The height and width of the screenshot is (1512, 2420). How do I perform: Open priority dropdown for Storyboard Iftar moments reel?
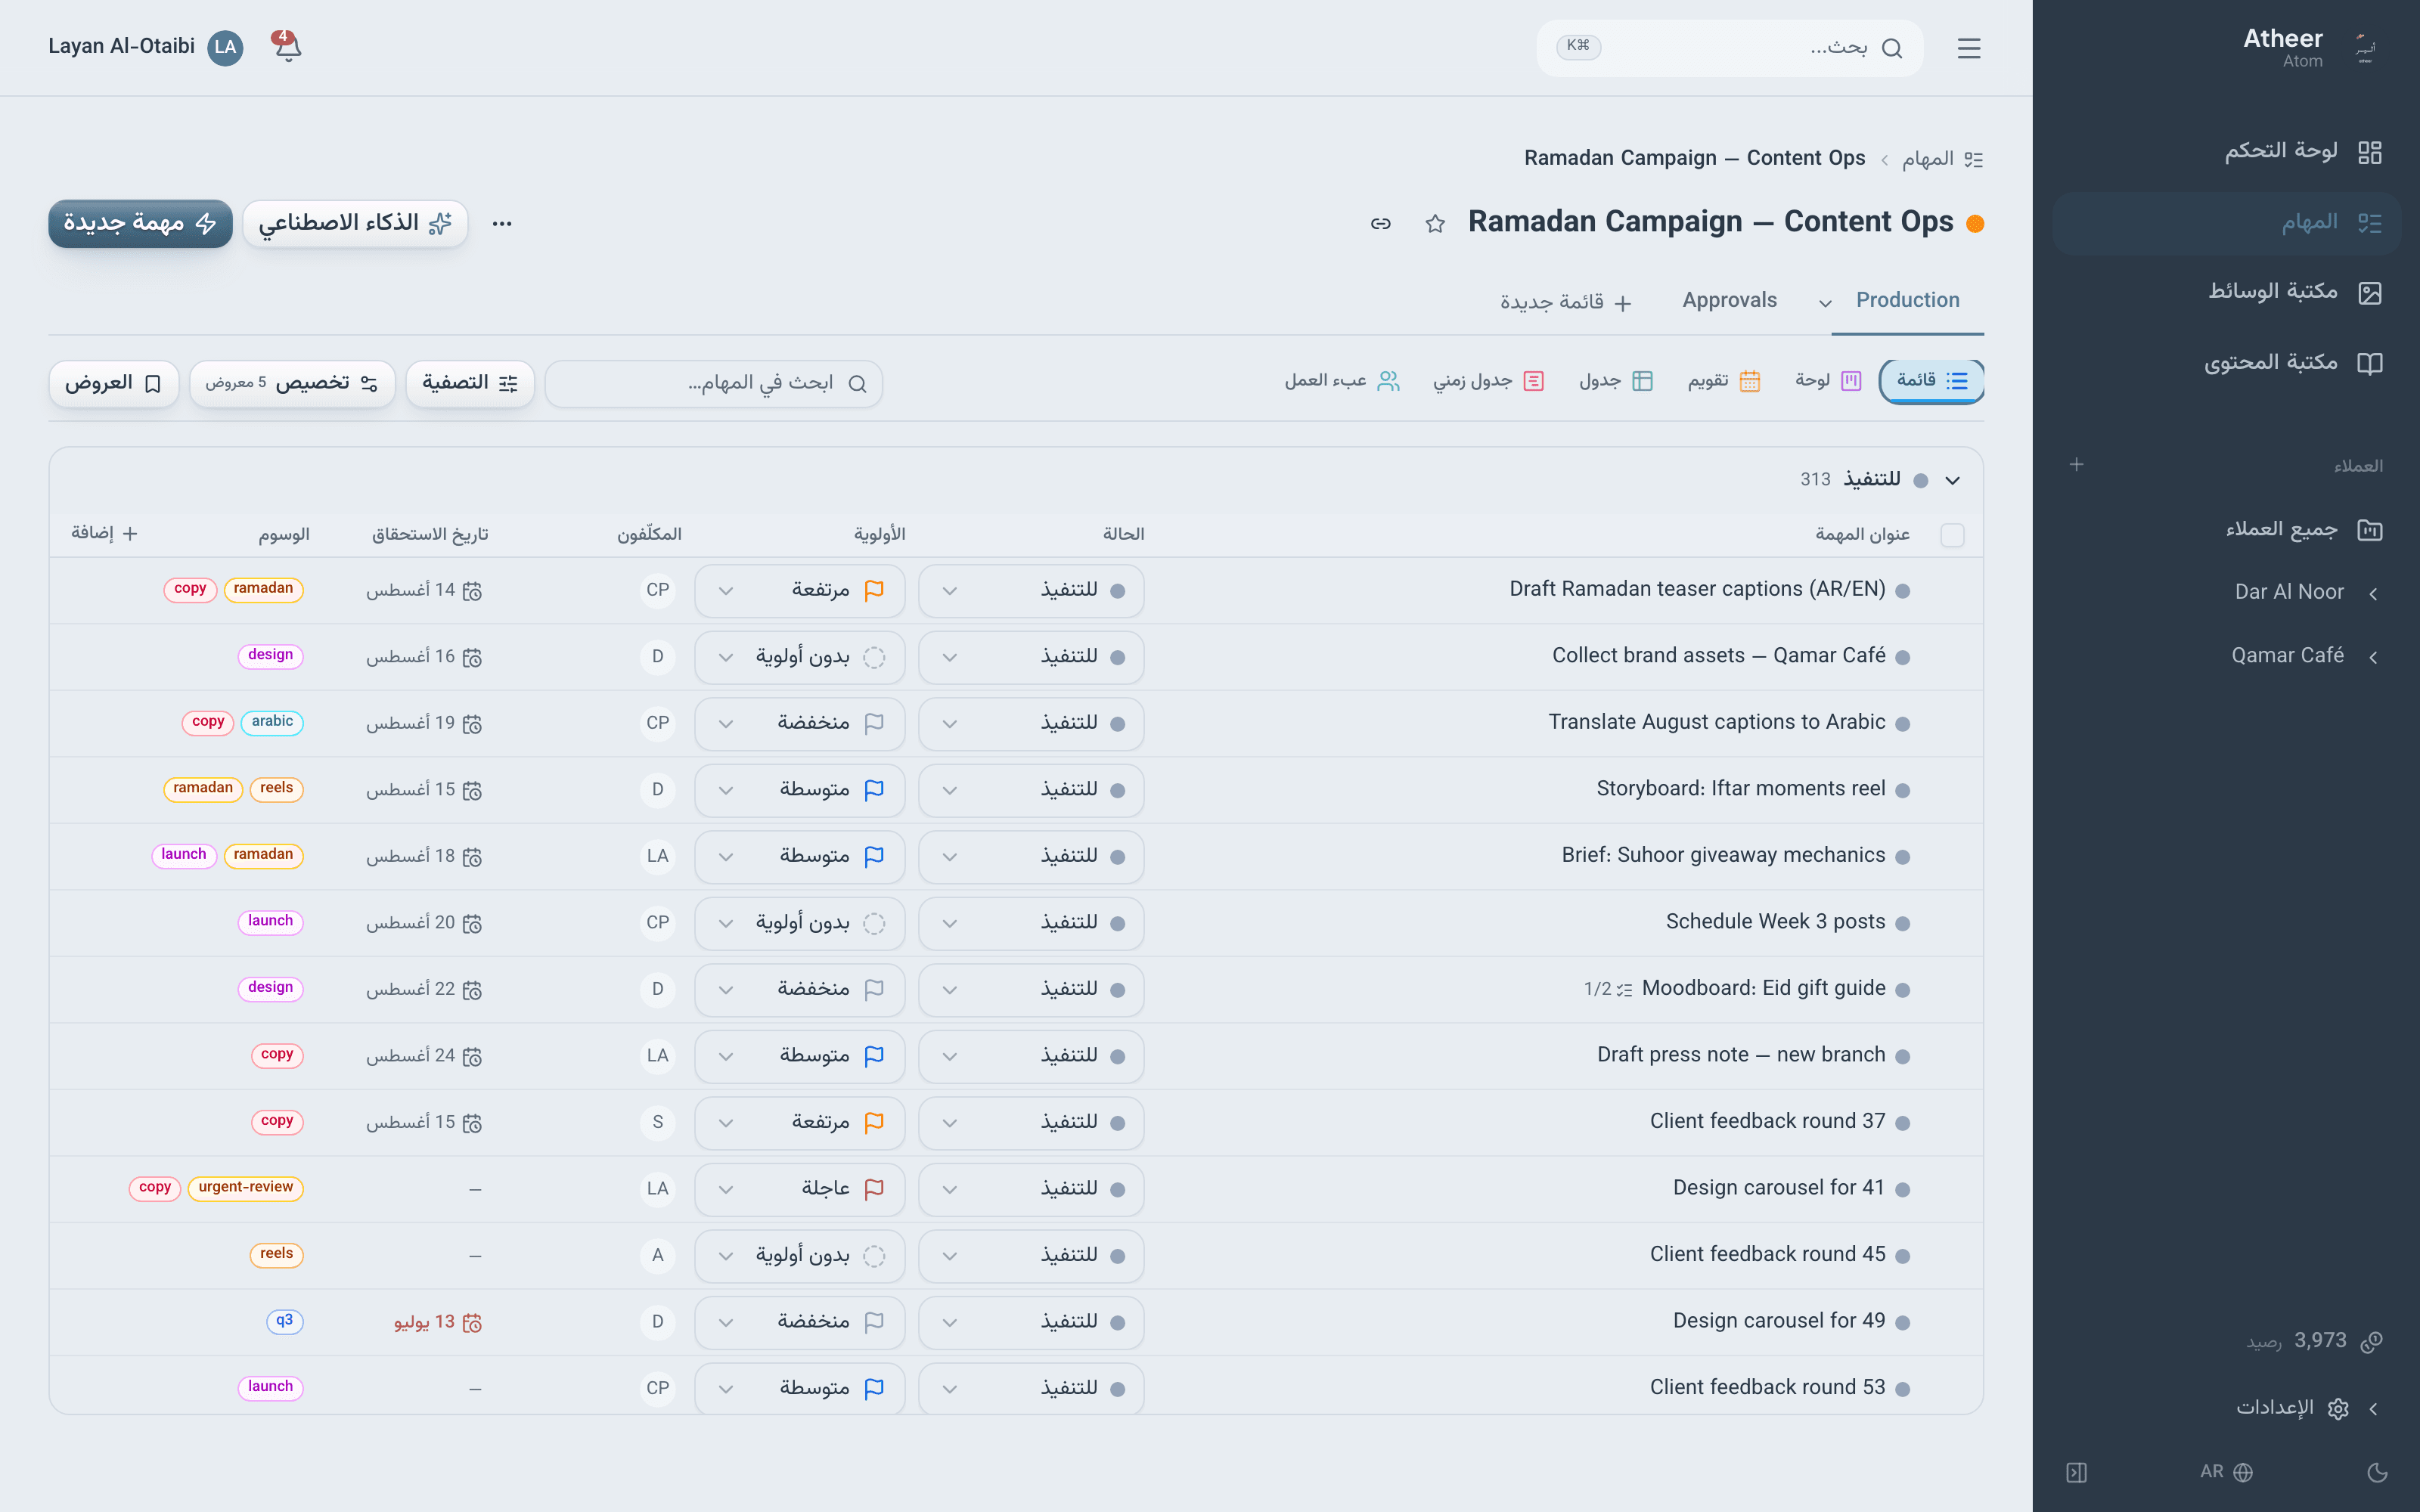pos(800,790)
